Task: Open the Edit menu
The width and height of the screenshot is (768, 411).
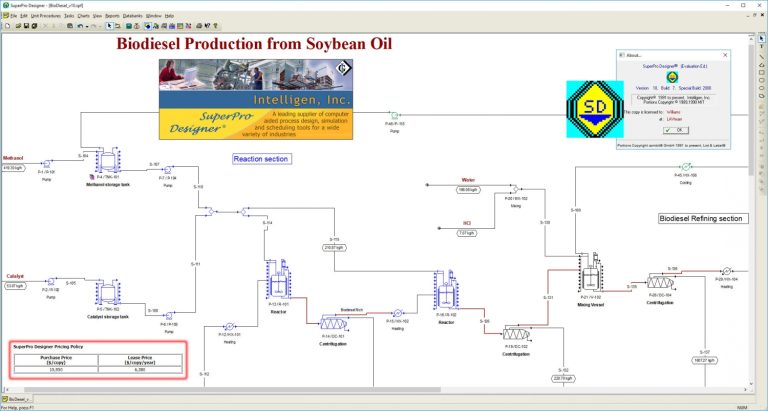Action: tap(24, 16)
